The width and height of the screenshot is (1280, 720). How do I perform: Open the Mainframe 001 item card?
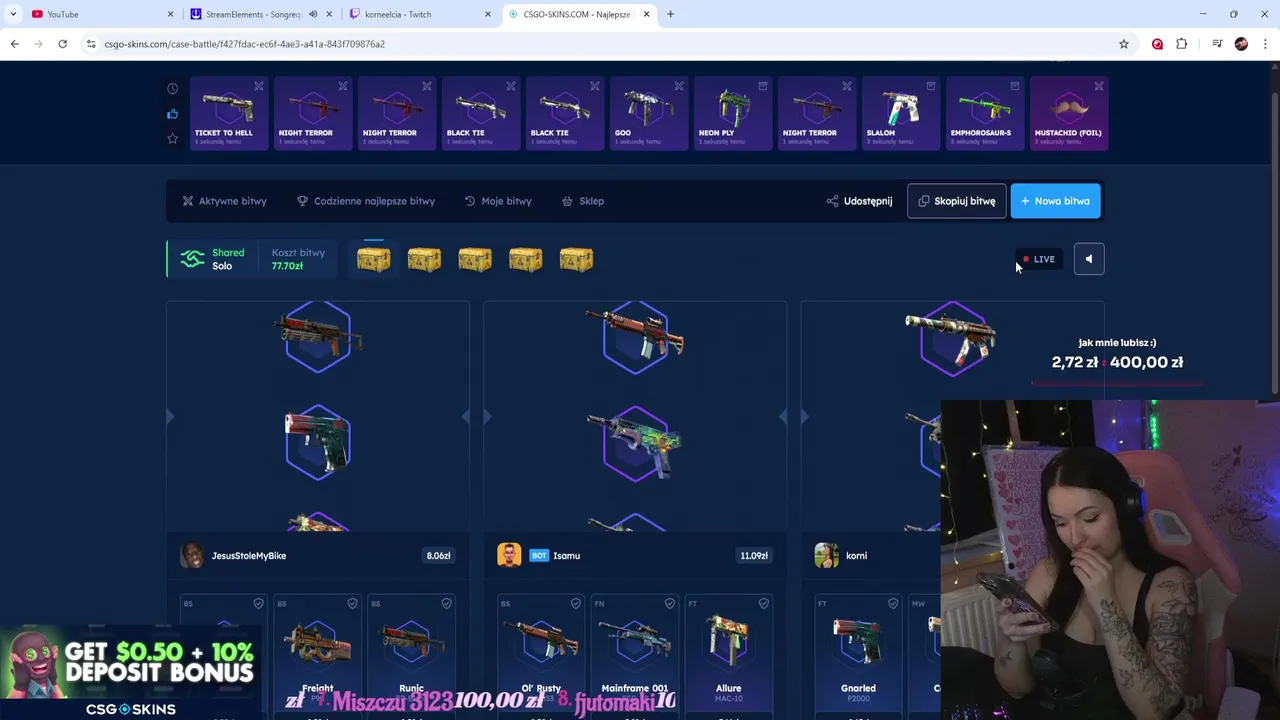[x=635, y=657]
